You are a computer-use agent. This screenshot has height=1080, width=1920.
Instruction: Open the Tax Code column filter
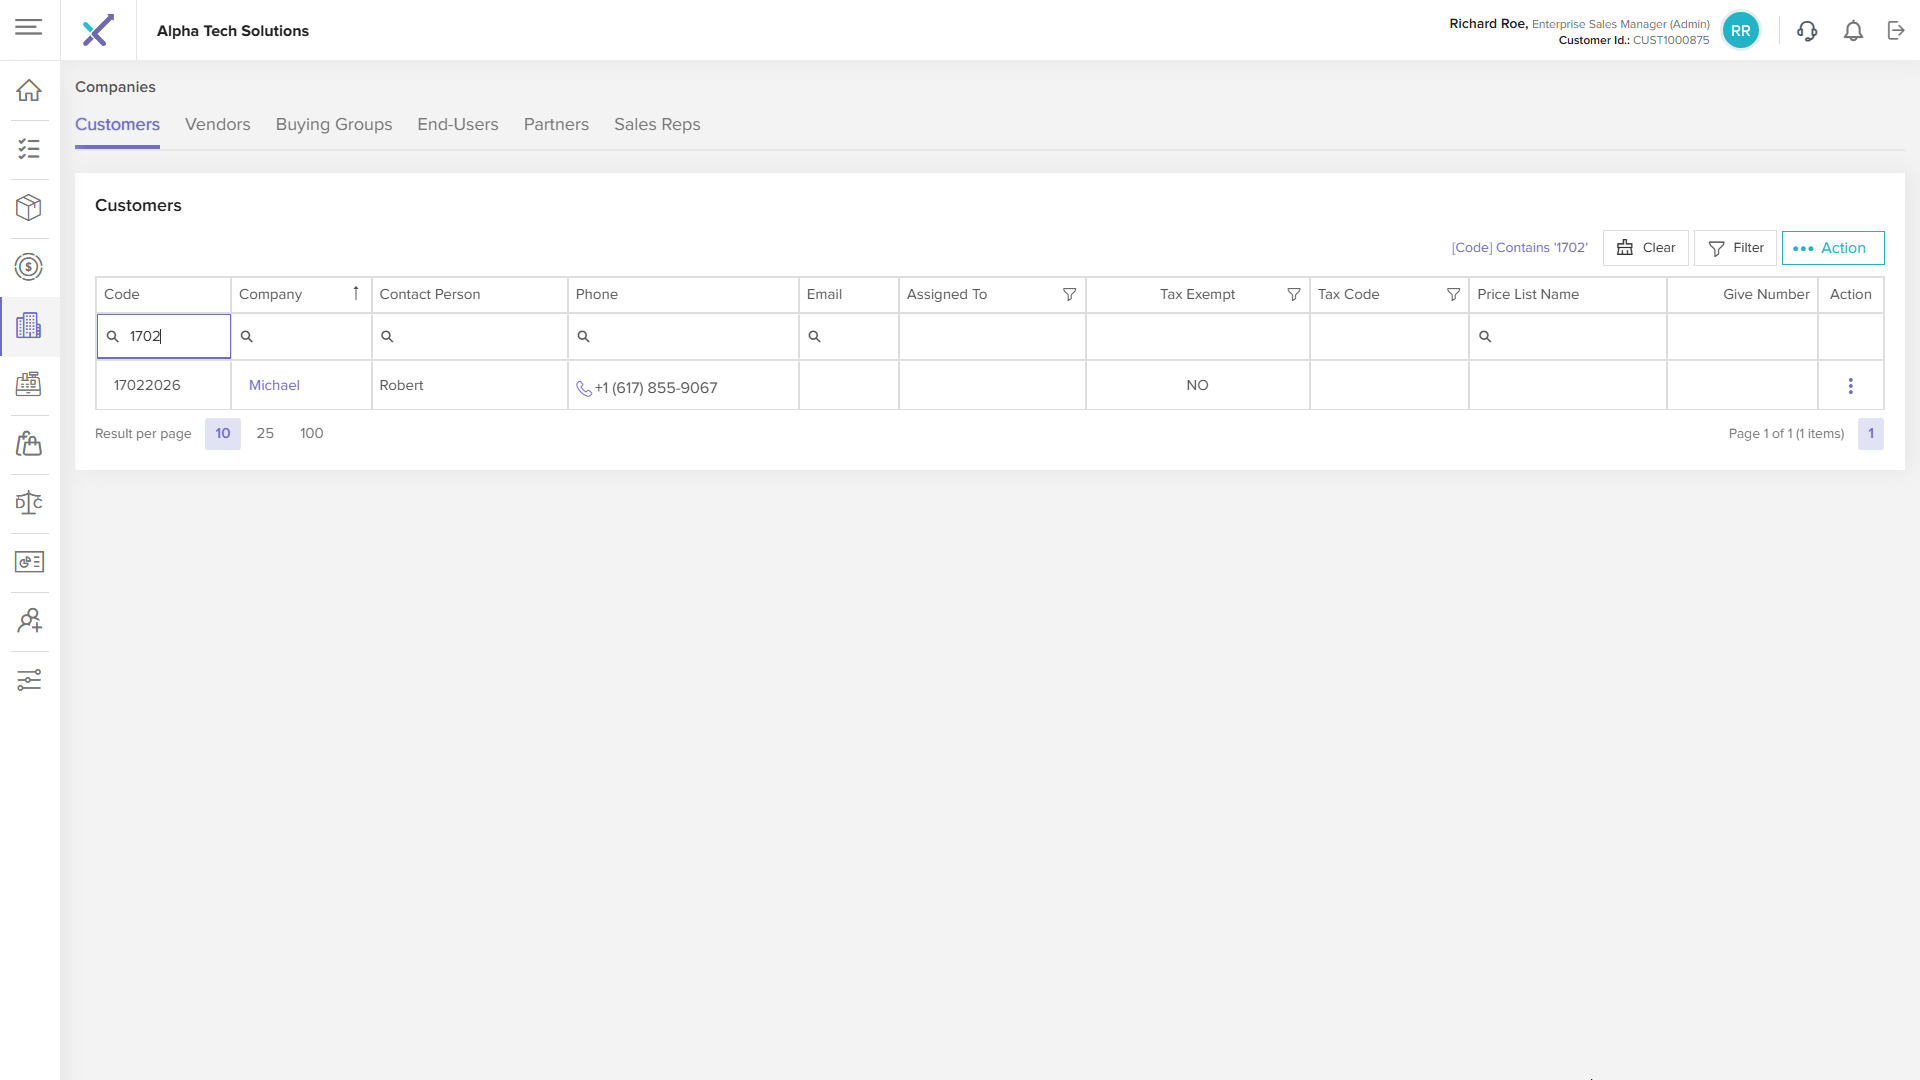coord(1453,295)
